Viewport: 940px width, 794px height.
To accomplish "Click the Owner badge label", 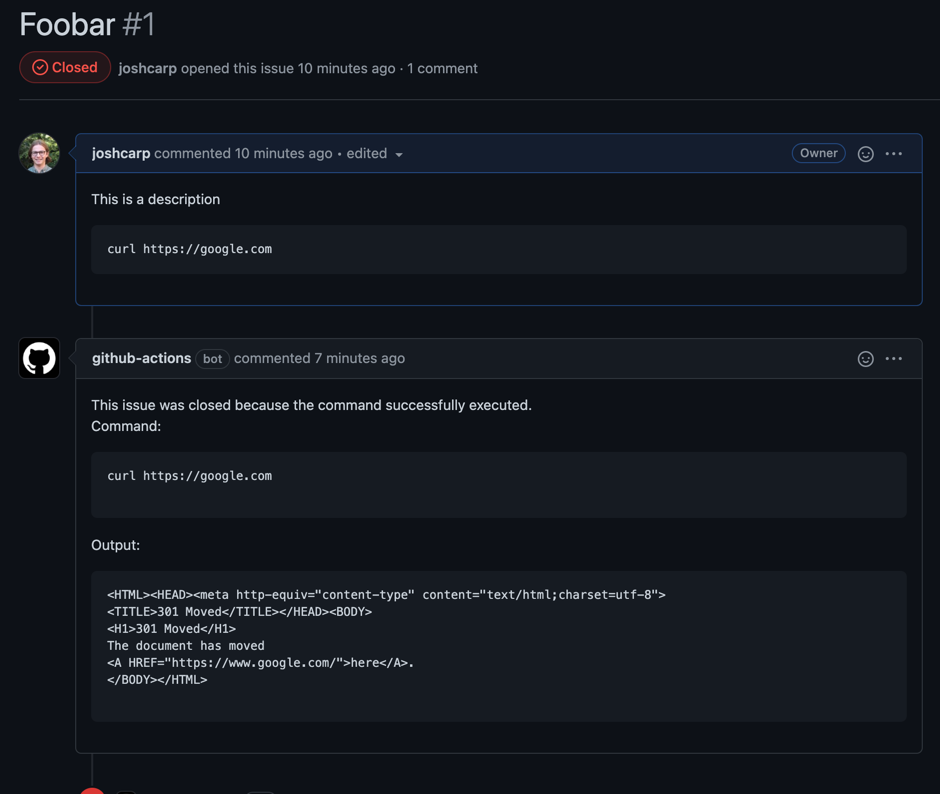I will coord(818,153).
